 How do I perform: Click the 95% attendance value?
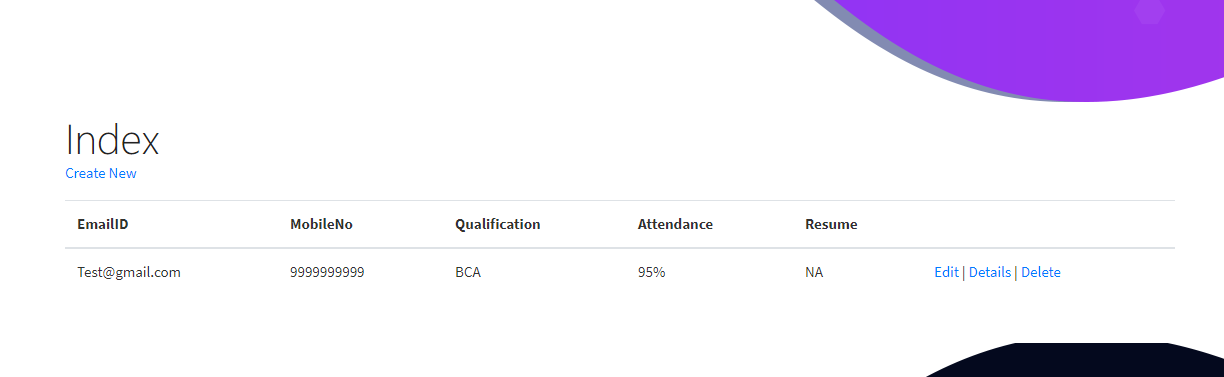coord(651,272)
